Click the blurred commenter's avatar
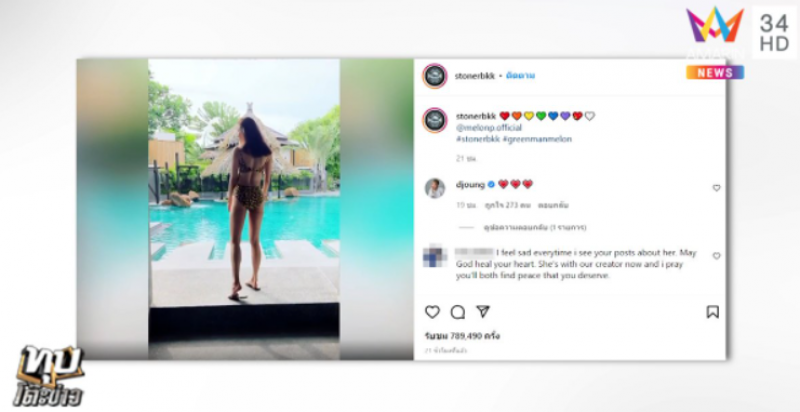Image resolution: width=800 pixels, height=412 pixels. [x=435, y=256]
